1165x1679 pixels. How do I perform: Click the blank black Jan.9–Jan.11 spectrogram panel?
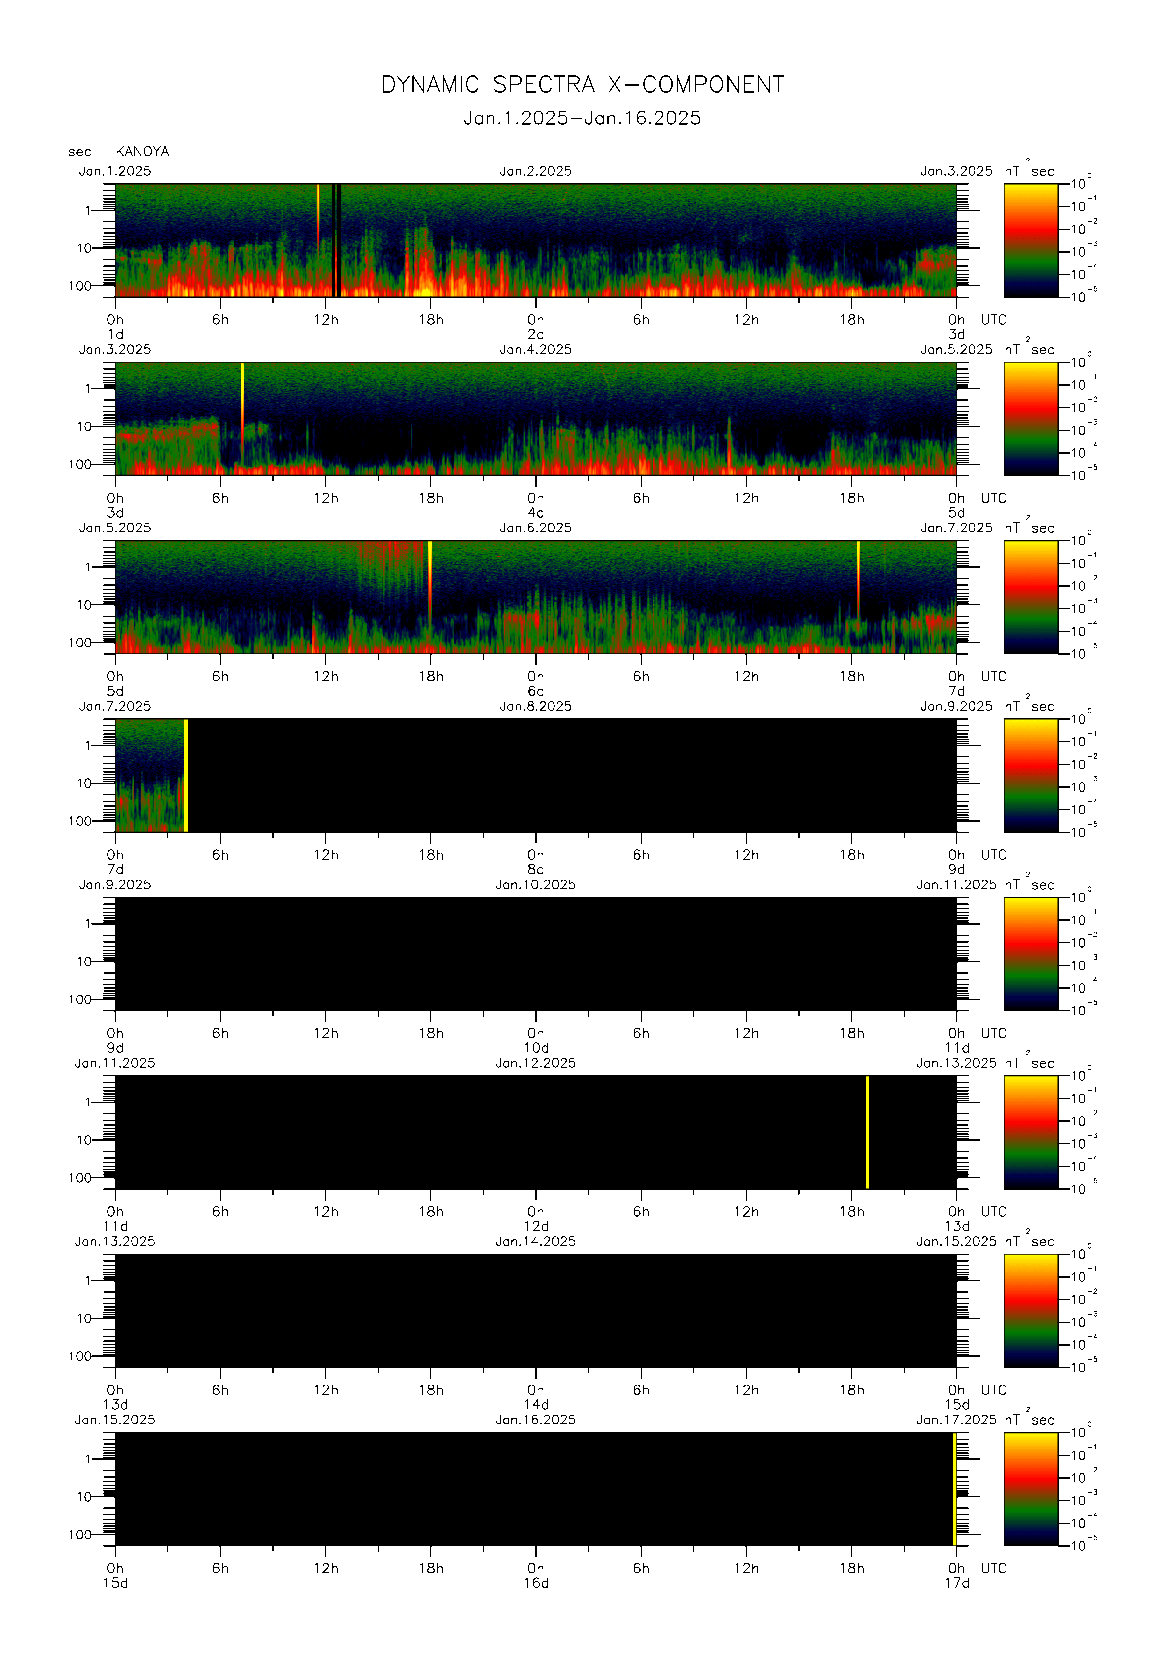click(536, 953)
